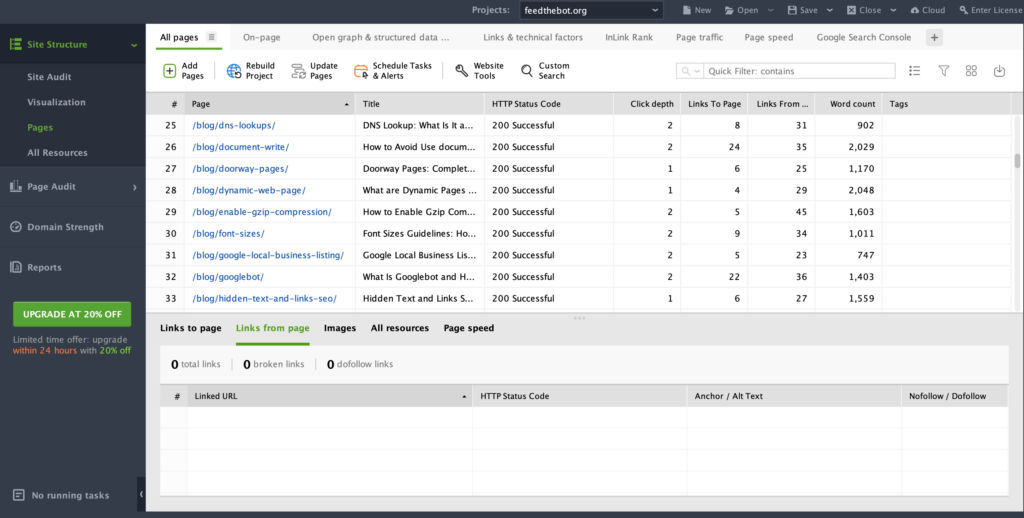This screenshot has width=1024, height=518.
Task: Click Upgrade at 20% off button
Action: (x=72, y=314)
